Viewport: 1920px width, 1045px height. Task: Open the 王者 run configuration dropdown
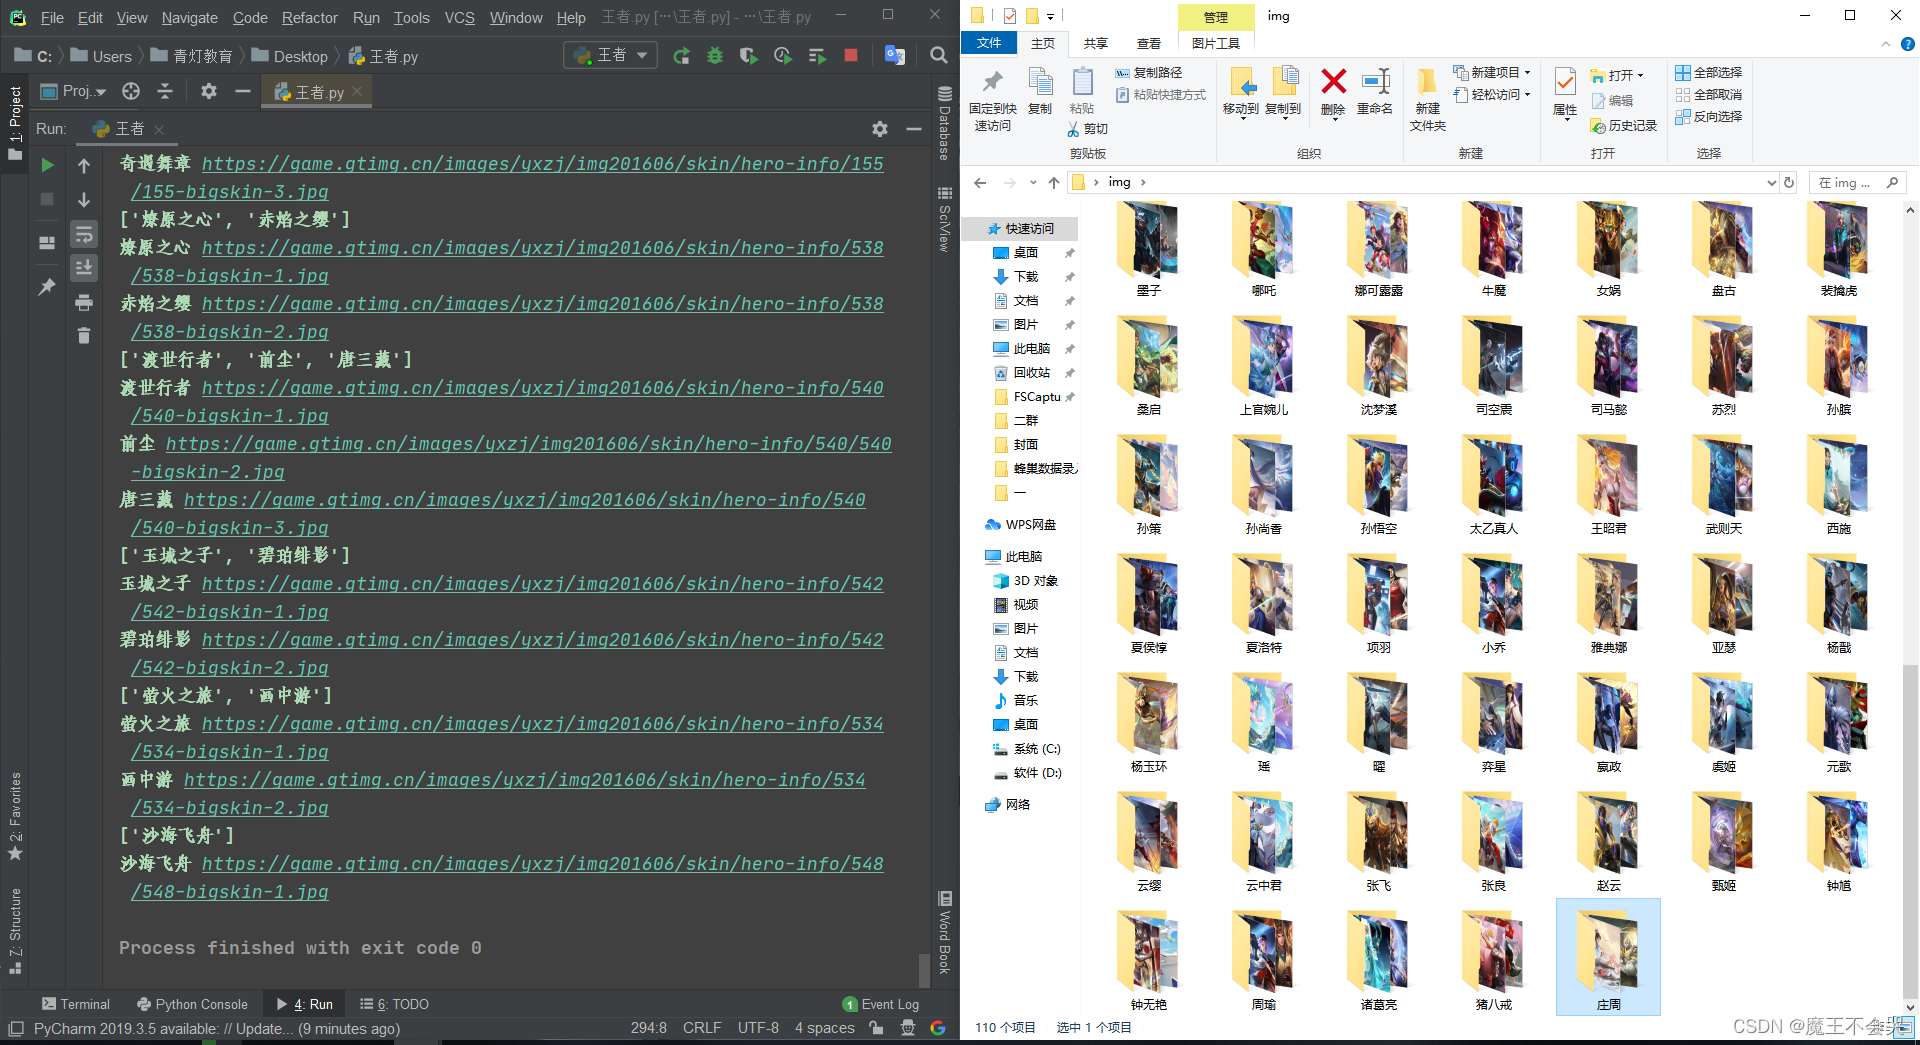click(611, 55)
